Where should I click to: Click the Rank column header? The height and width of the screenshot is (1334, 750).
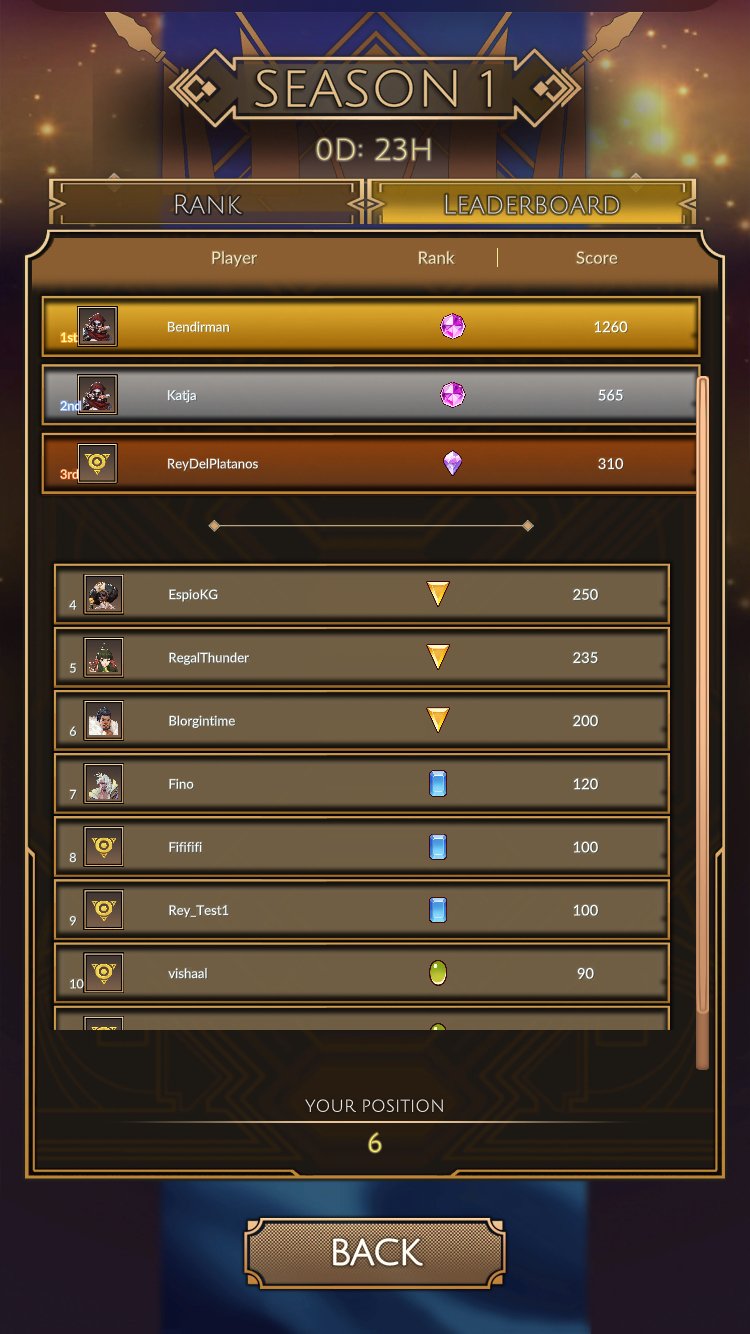[436, 258]
